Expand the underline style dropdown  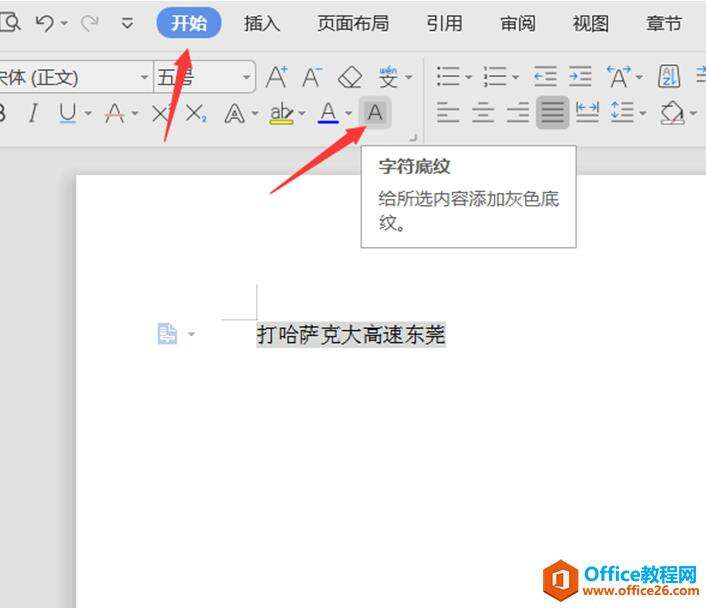pos(88,113)
